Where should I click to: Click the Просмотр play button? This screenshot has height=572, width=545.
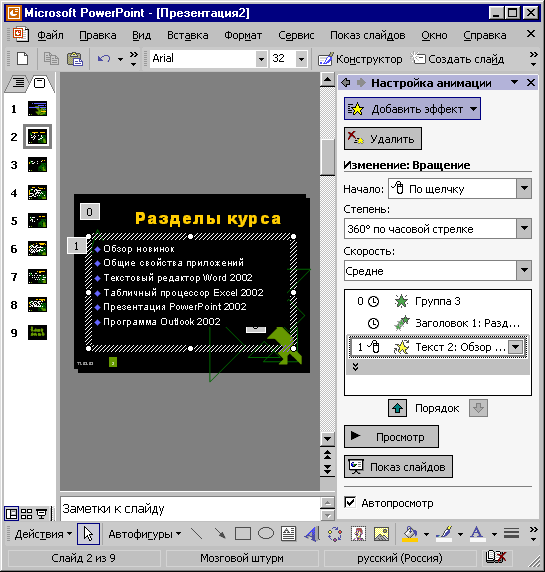point(391,436)
